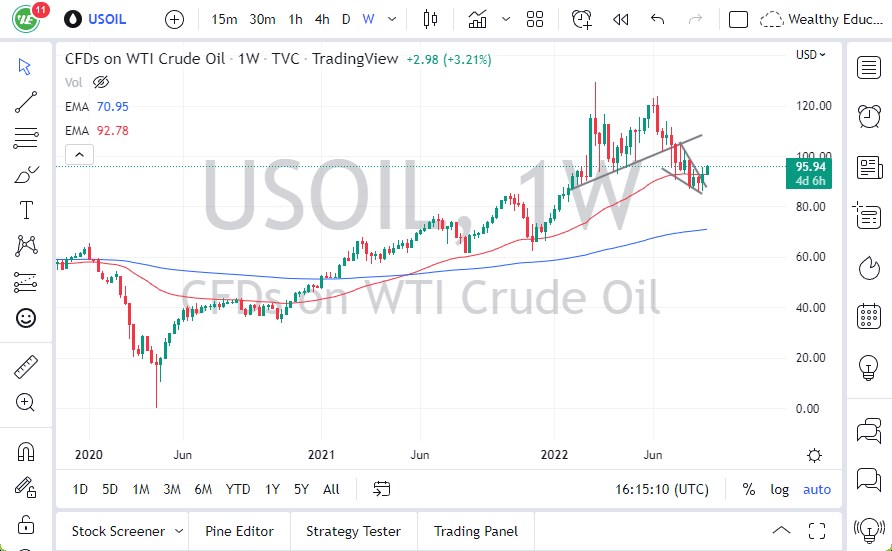
Task: Set date range to YTD
Action: tap(238, 490)
